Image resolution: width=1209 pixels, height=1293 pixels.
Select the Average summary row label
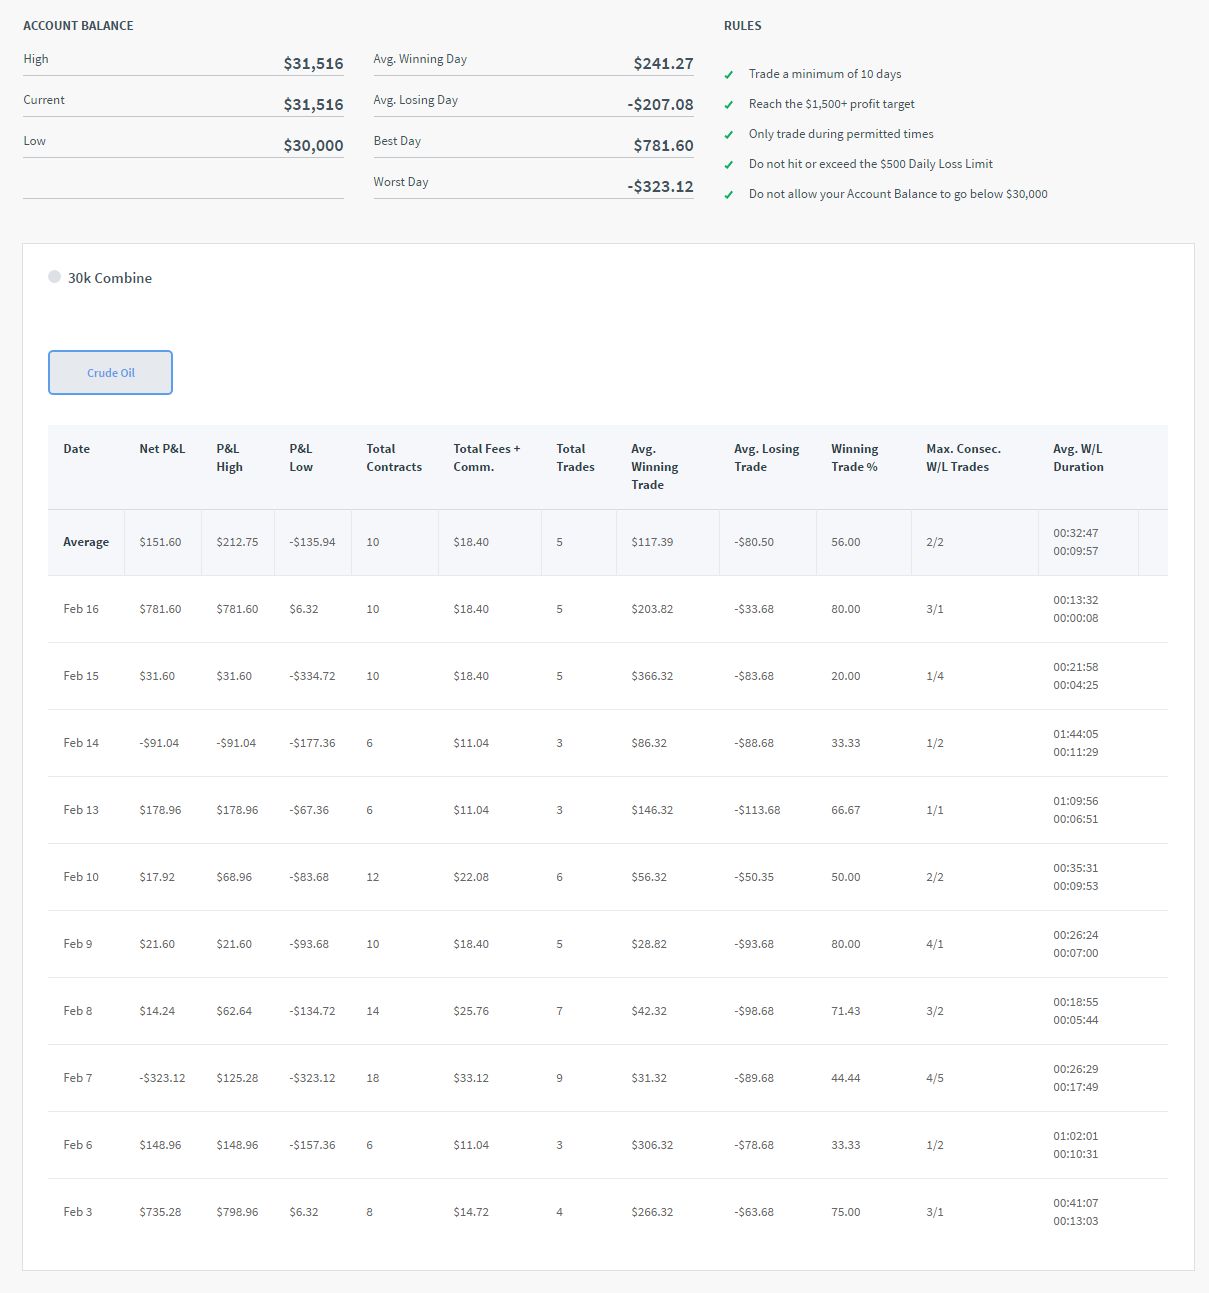point(86,542)
